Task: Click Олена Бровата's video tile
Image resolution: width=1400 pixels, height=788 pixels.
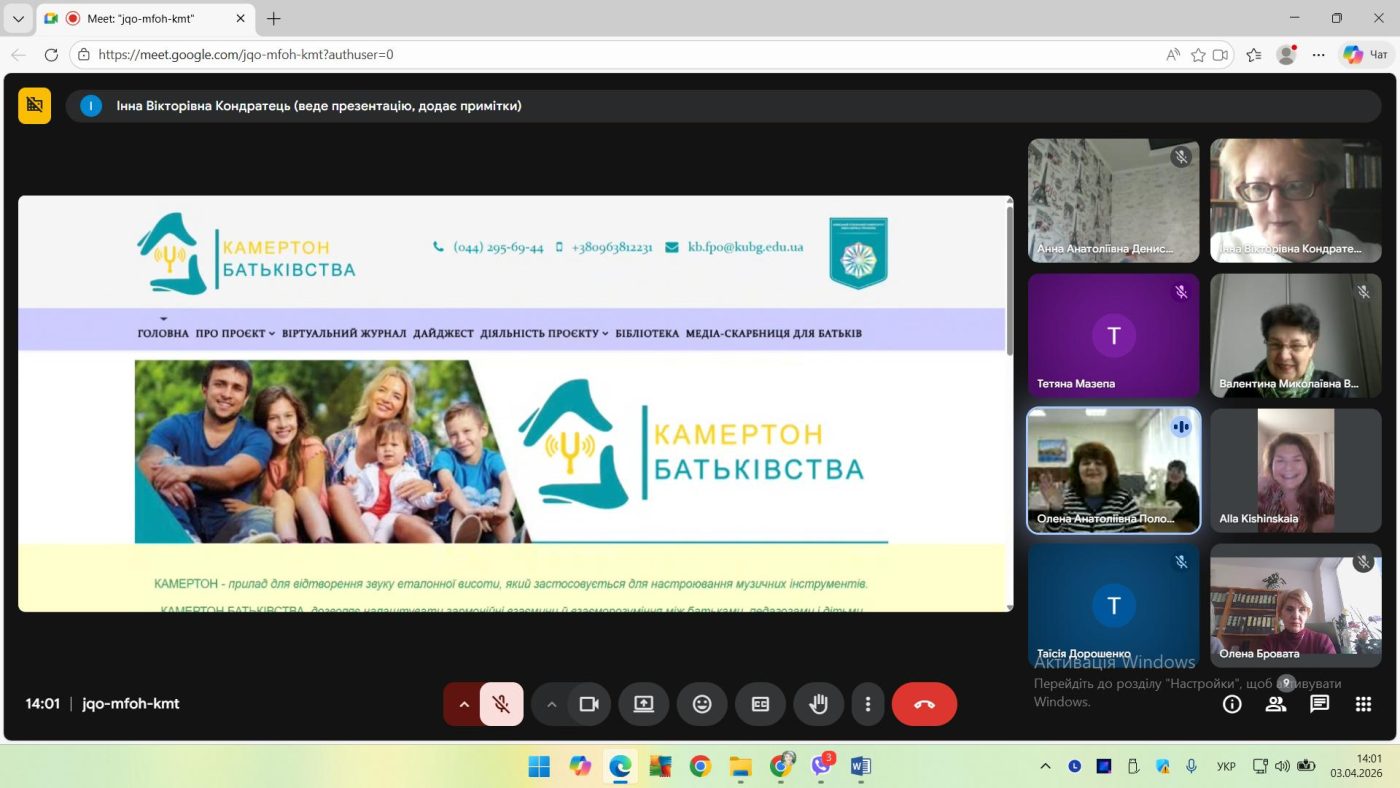Action: [x=1295, y=605]
